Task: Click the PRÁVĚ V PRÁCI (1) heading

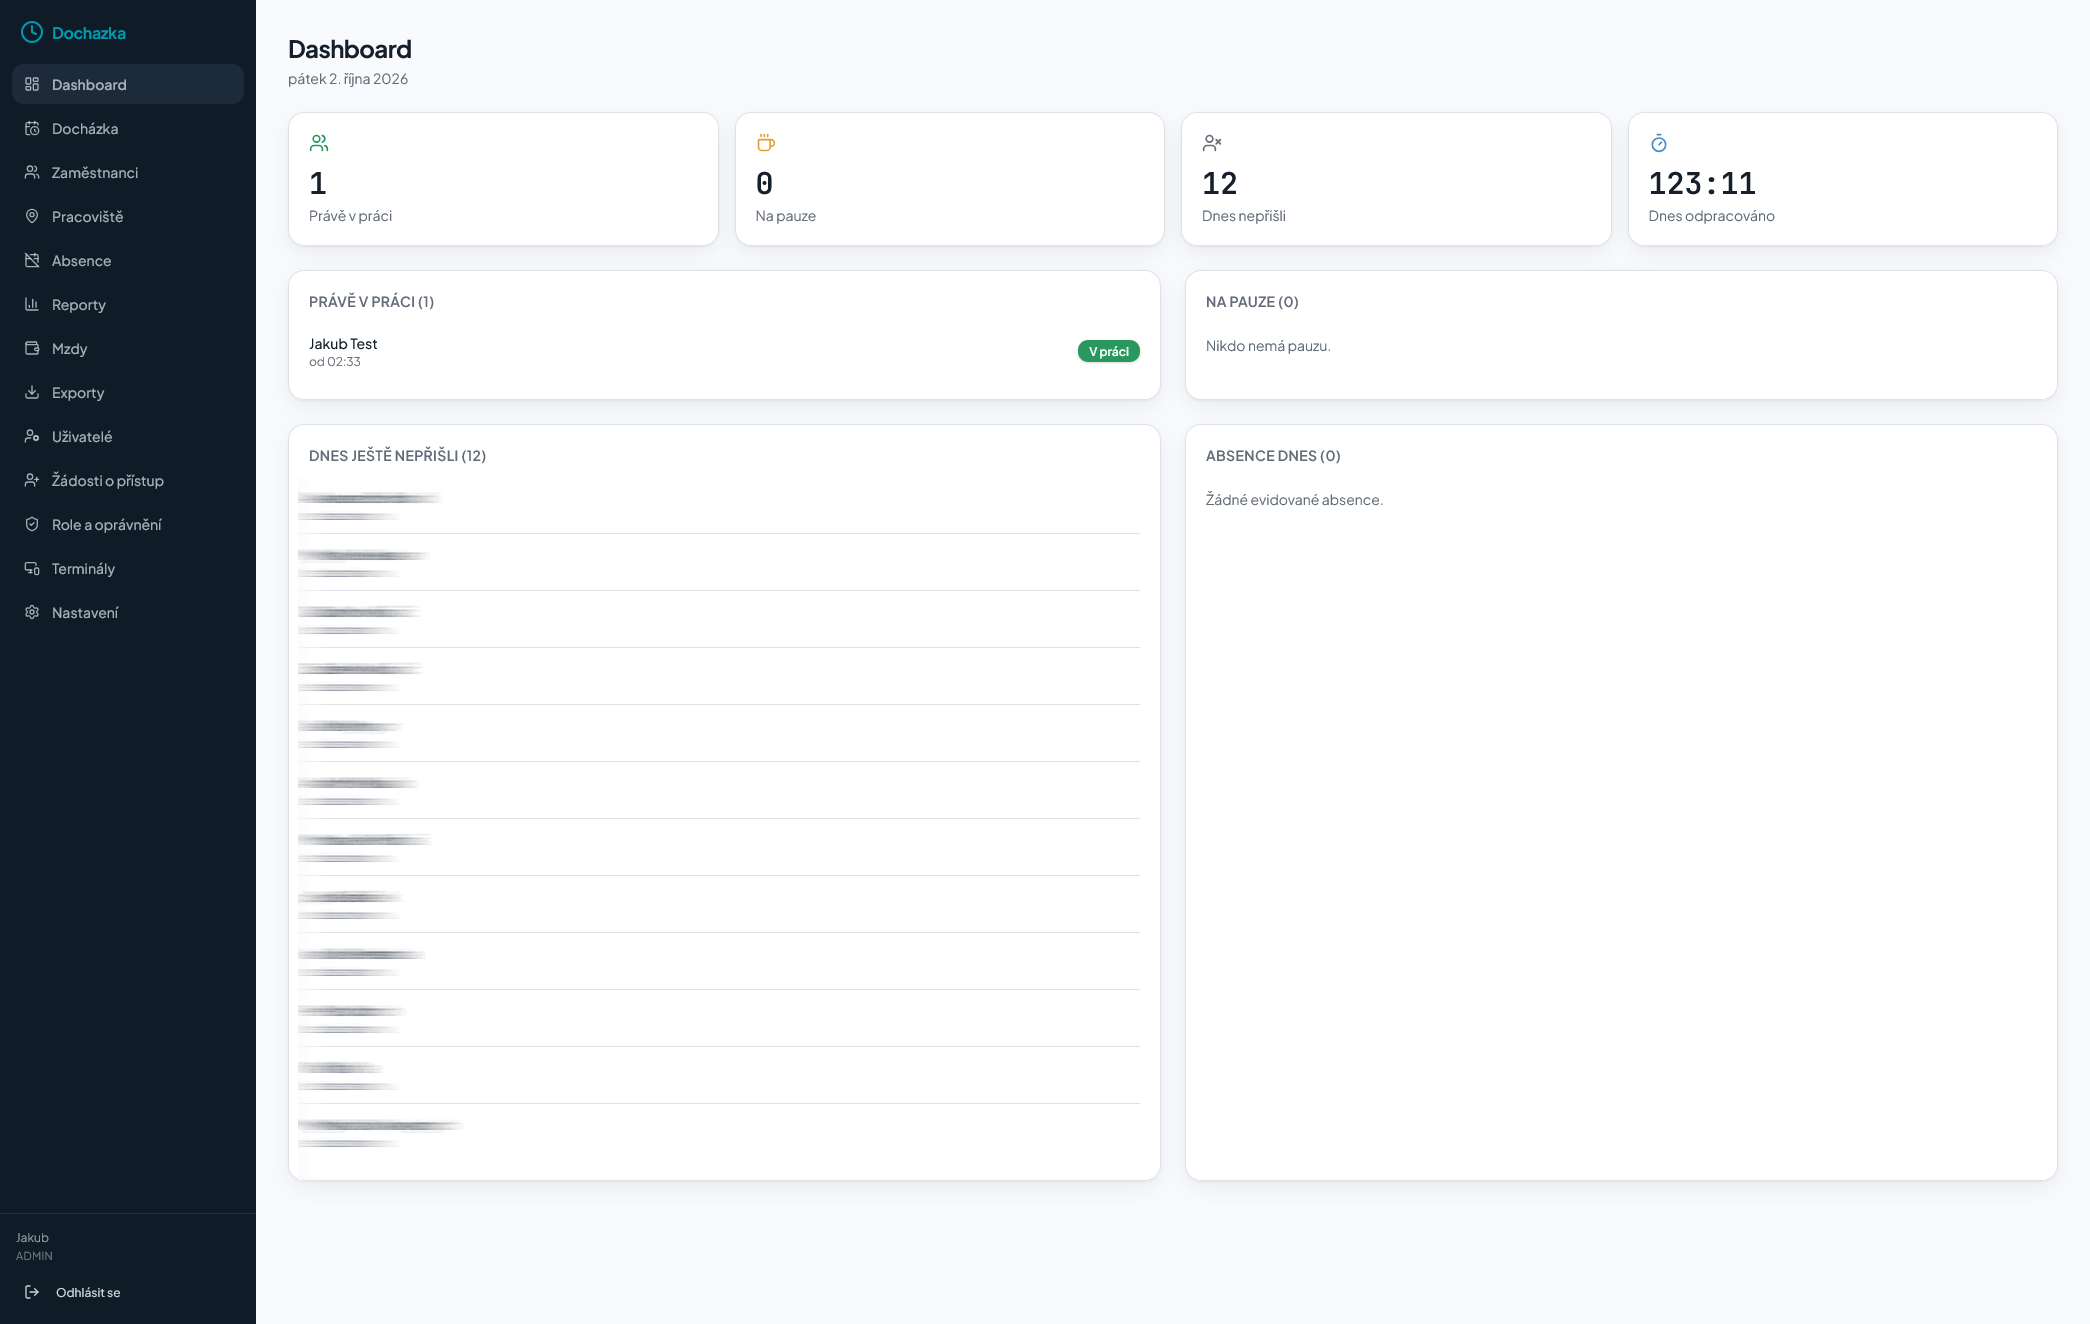Action: pyautogui.click(x=371, y=302)
